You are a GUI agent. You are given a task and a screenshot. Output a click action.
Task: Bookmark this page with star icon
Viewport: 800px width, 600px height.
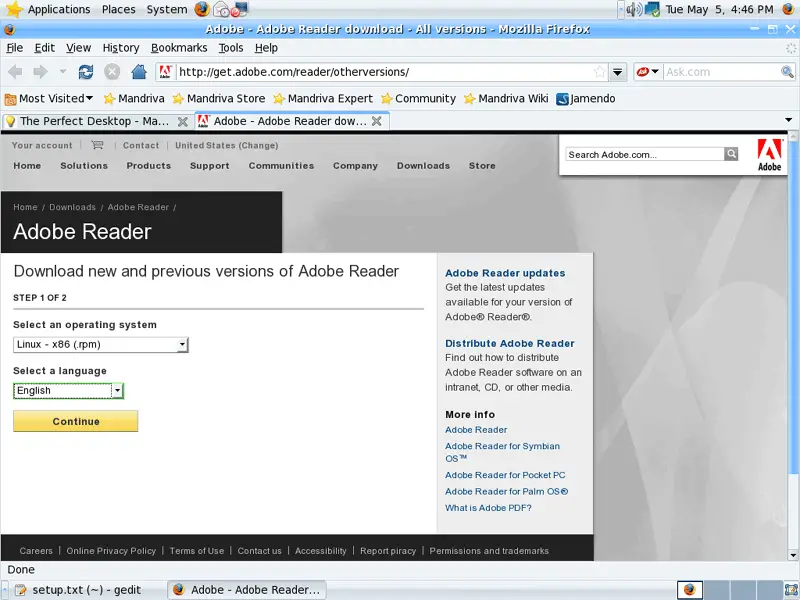[600, 72]
